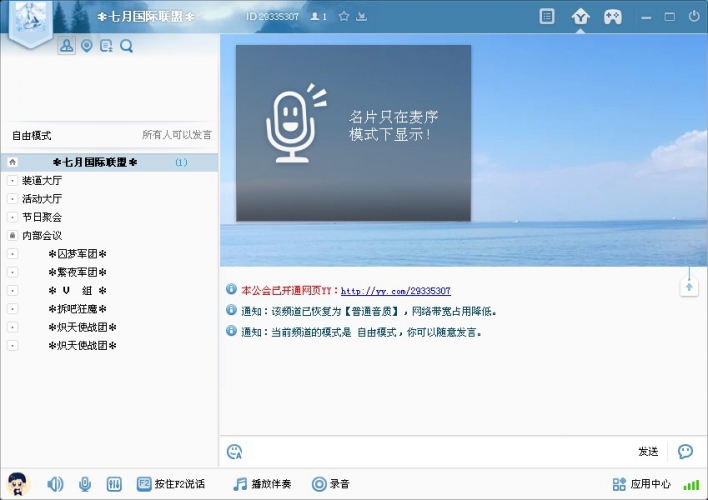Expand the 活动大厅 channel node
The image size is (708, 500).
coord(12,199)
